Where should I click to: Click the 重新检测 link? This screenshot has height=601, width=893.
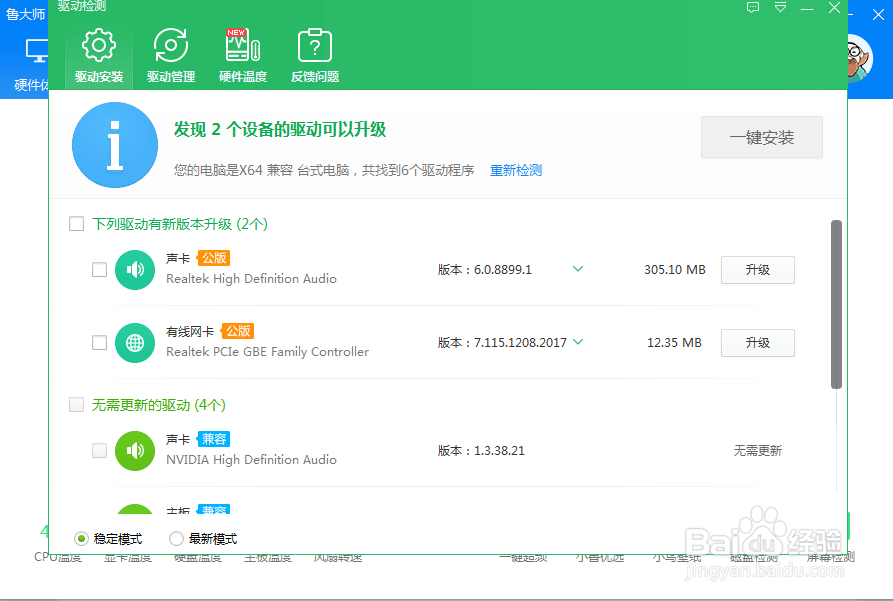[x=516, y=170]
